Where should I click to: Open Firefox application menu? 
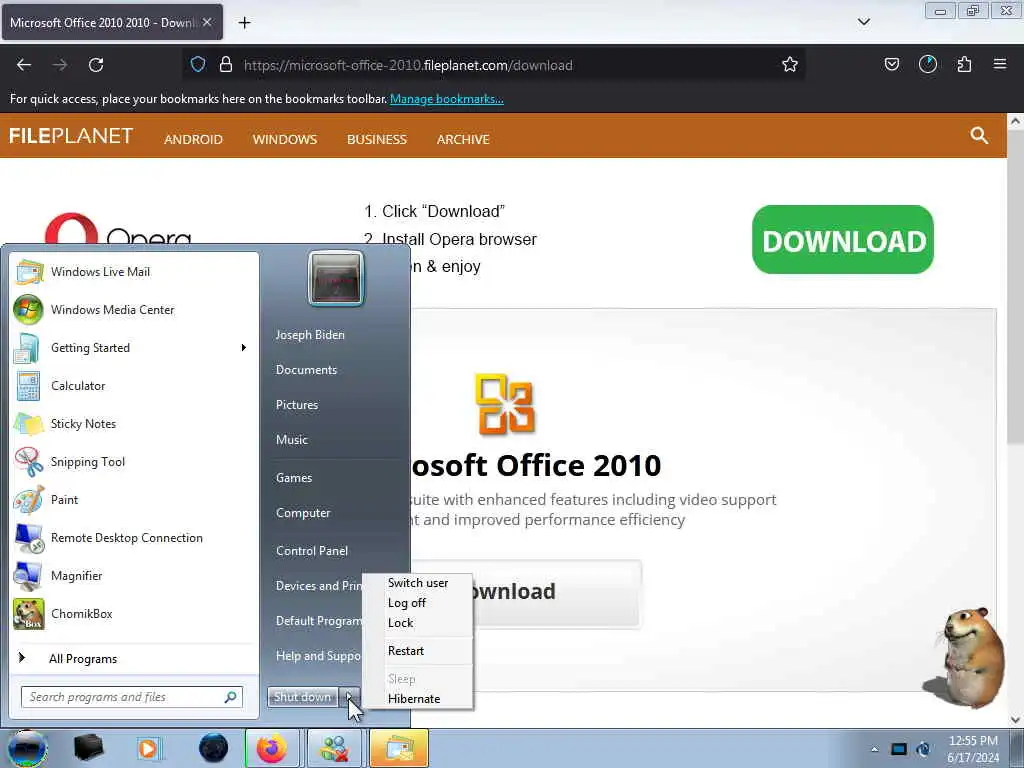[x=1000, y=64]
